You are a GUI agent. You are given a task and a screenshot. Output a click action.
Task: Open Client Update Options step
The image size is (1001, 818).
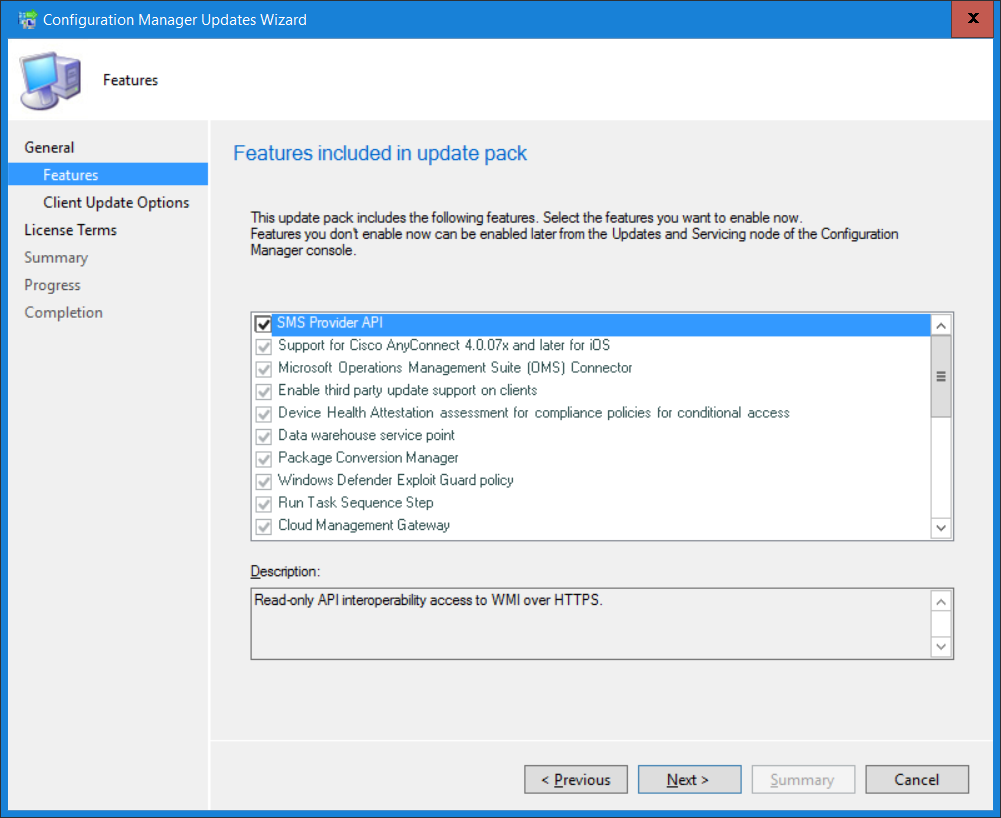(x=116, y=202)
